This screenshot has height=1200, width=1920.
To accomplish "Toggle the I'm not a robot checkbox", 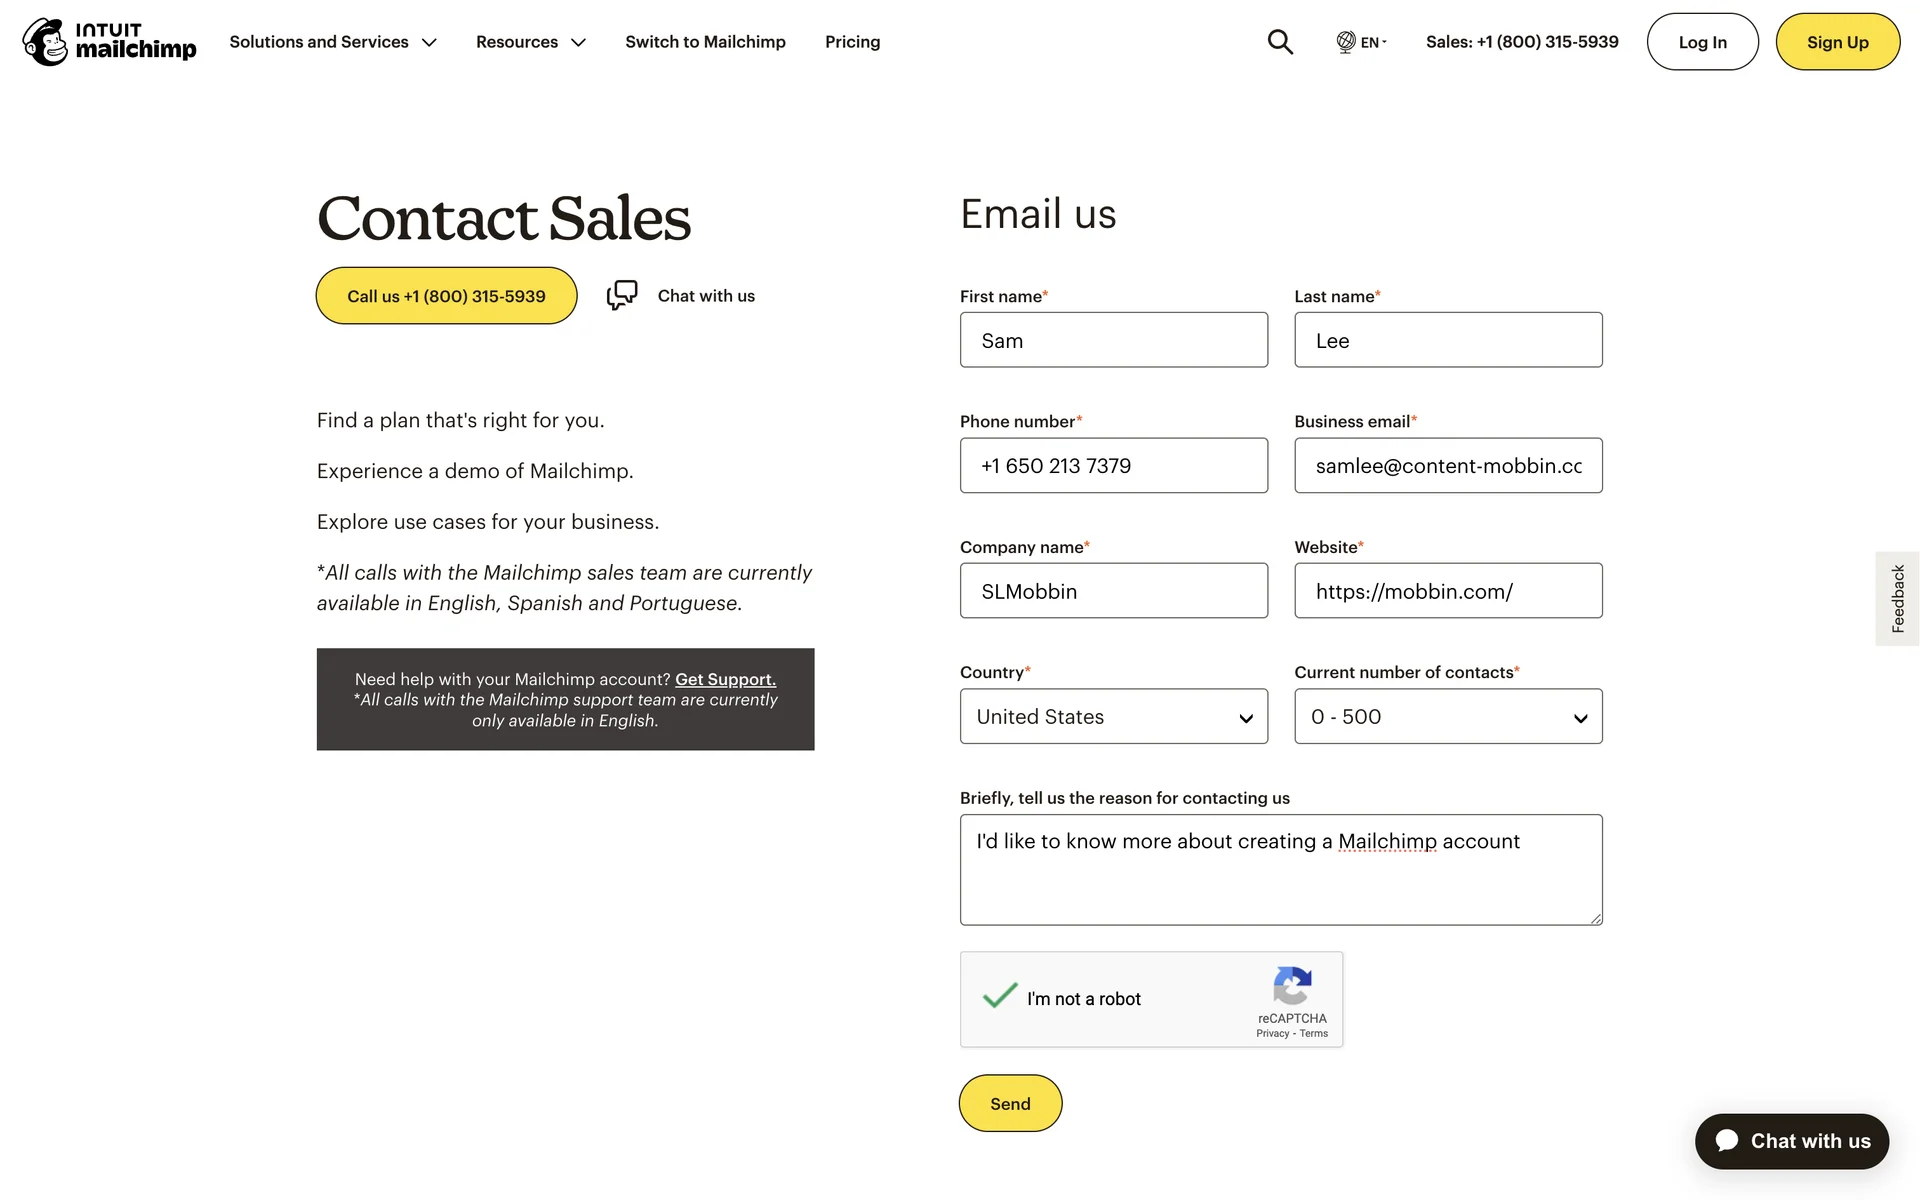I will pos(1000,997).
